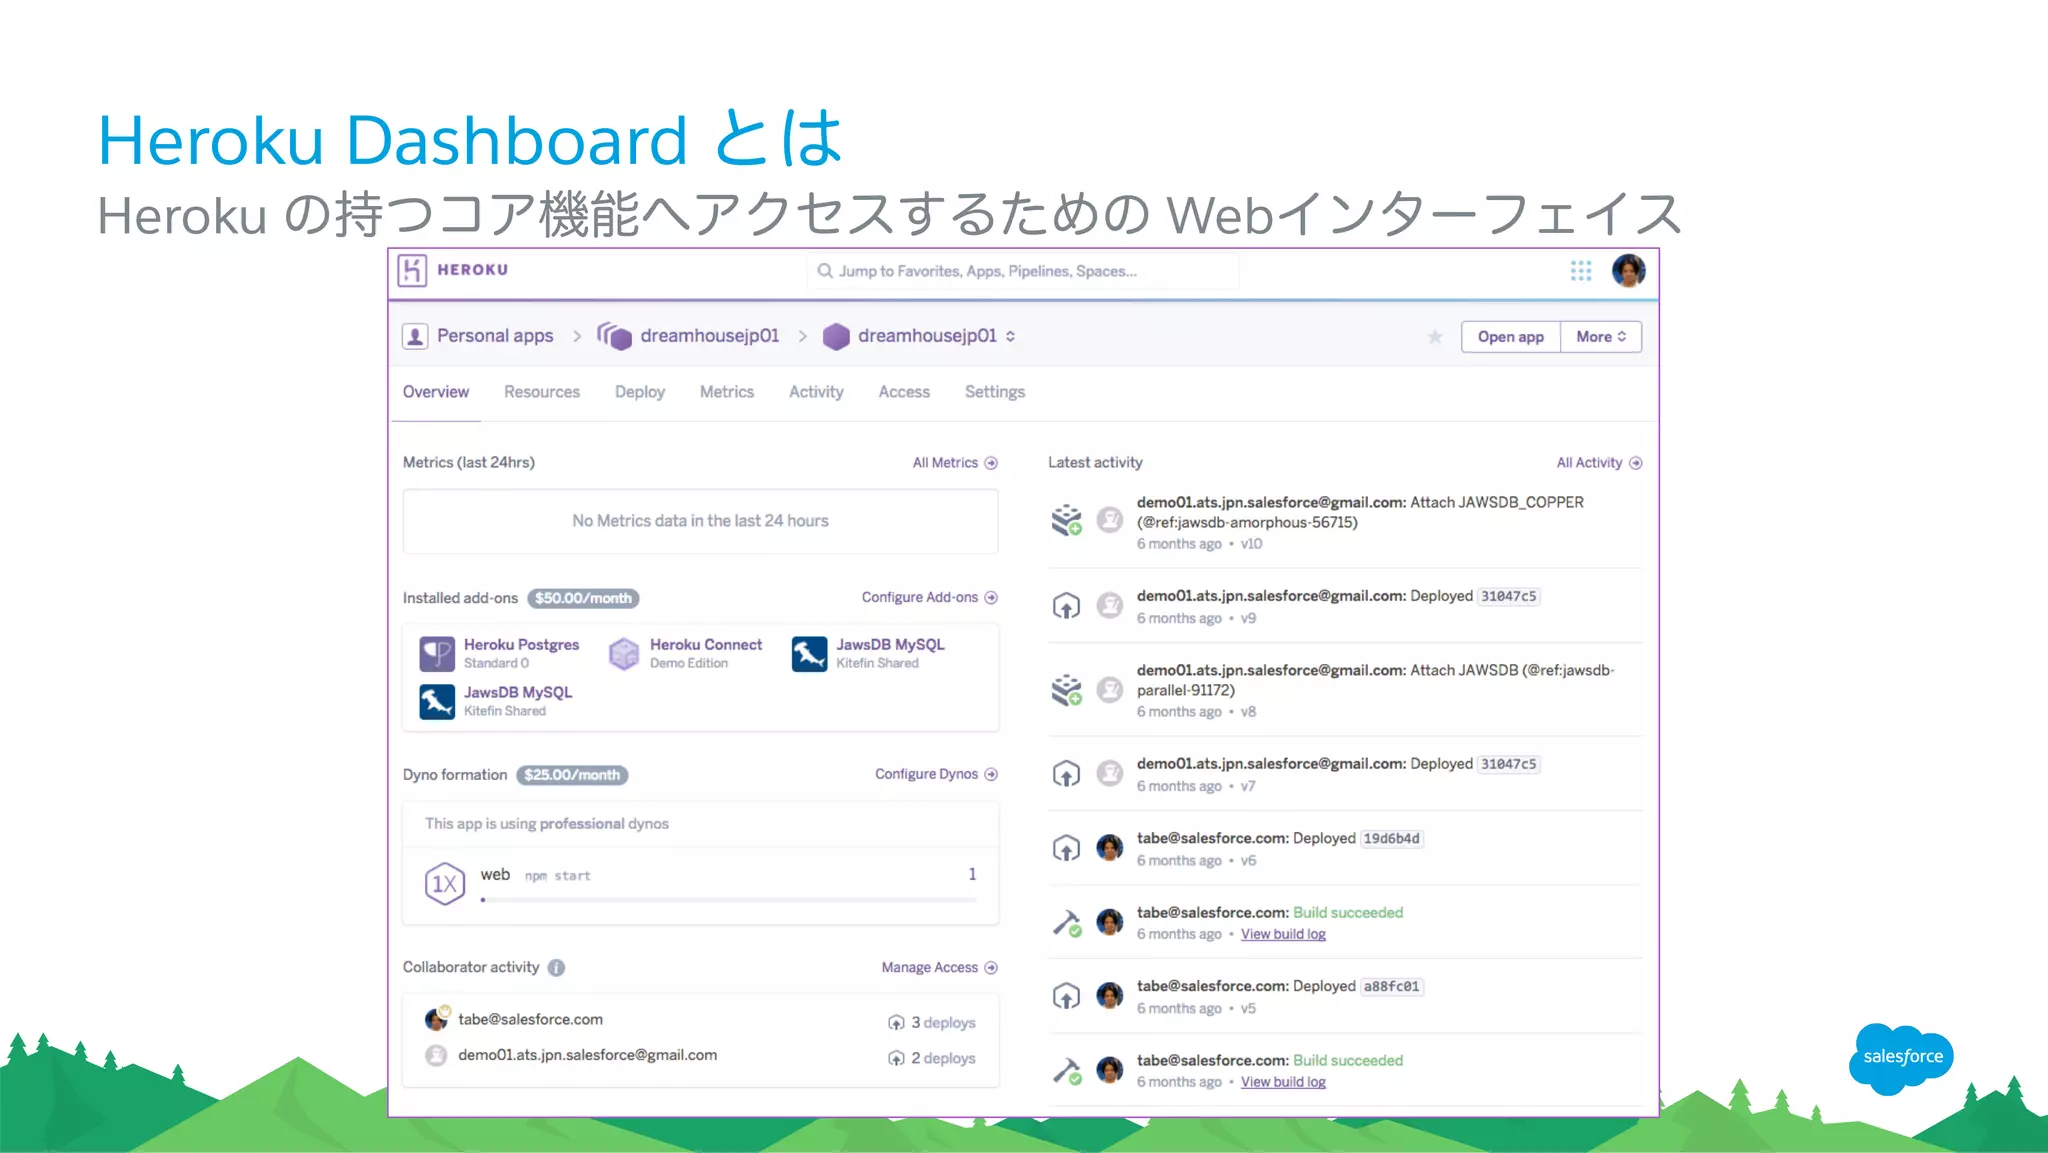Click the deploy icon for version v9

[1066, 605]
